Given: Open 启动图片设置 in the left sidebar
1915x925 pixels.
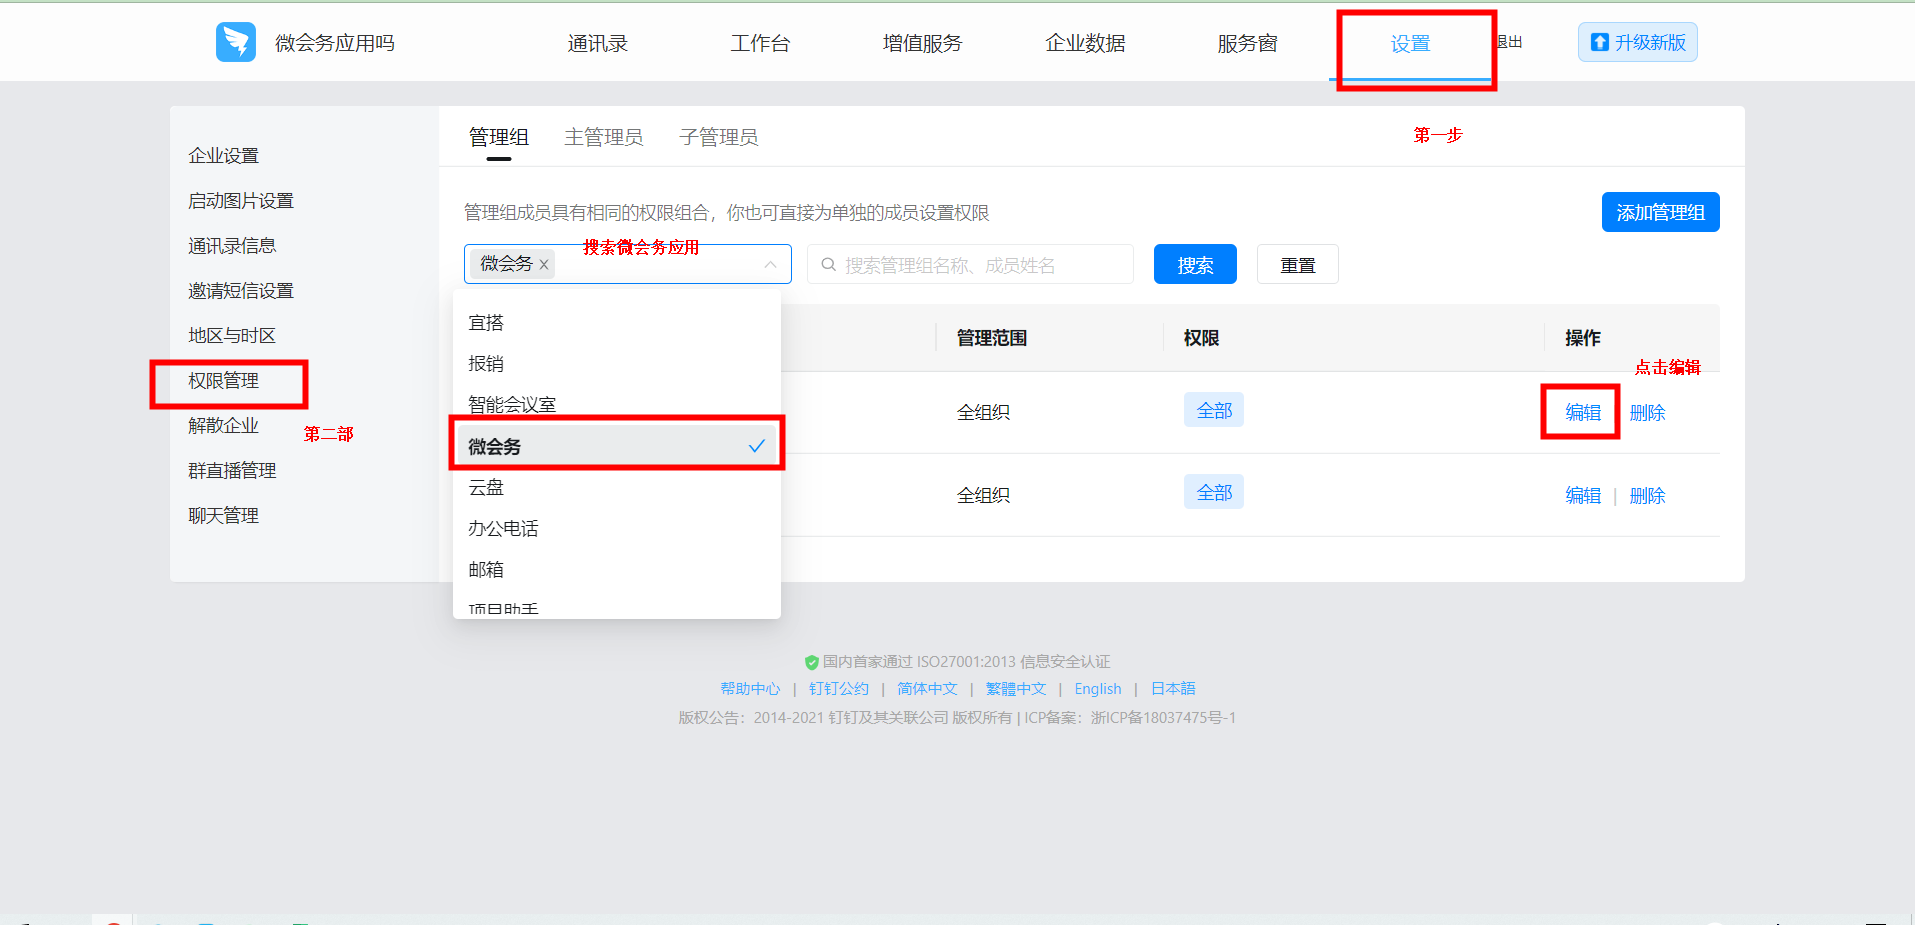Looking at the screenshot, I should [241, 201].
